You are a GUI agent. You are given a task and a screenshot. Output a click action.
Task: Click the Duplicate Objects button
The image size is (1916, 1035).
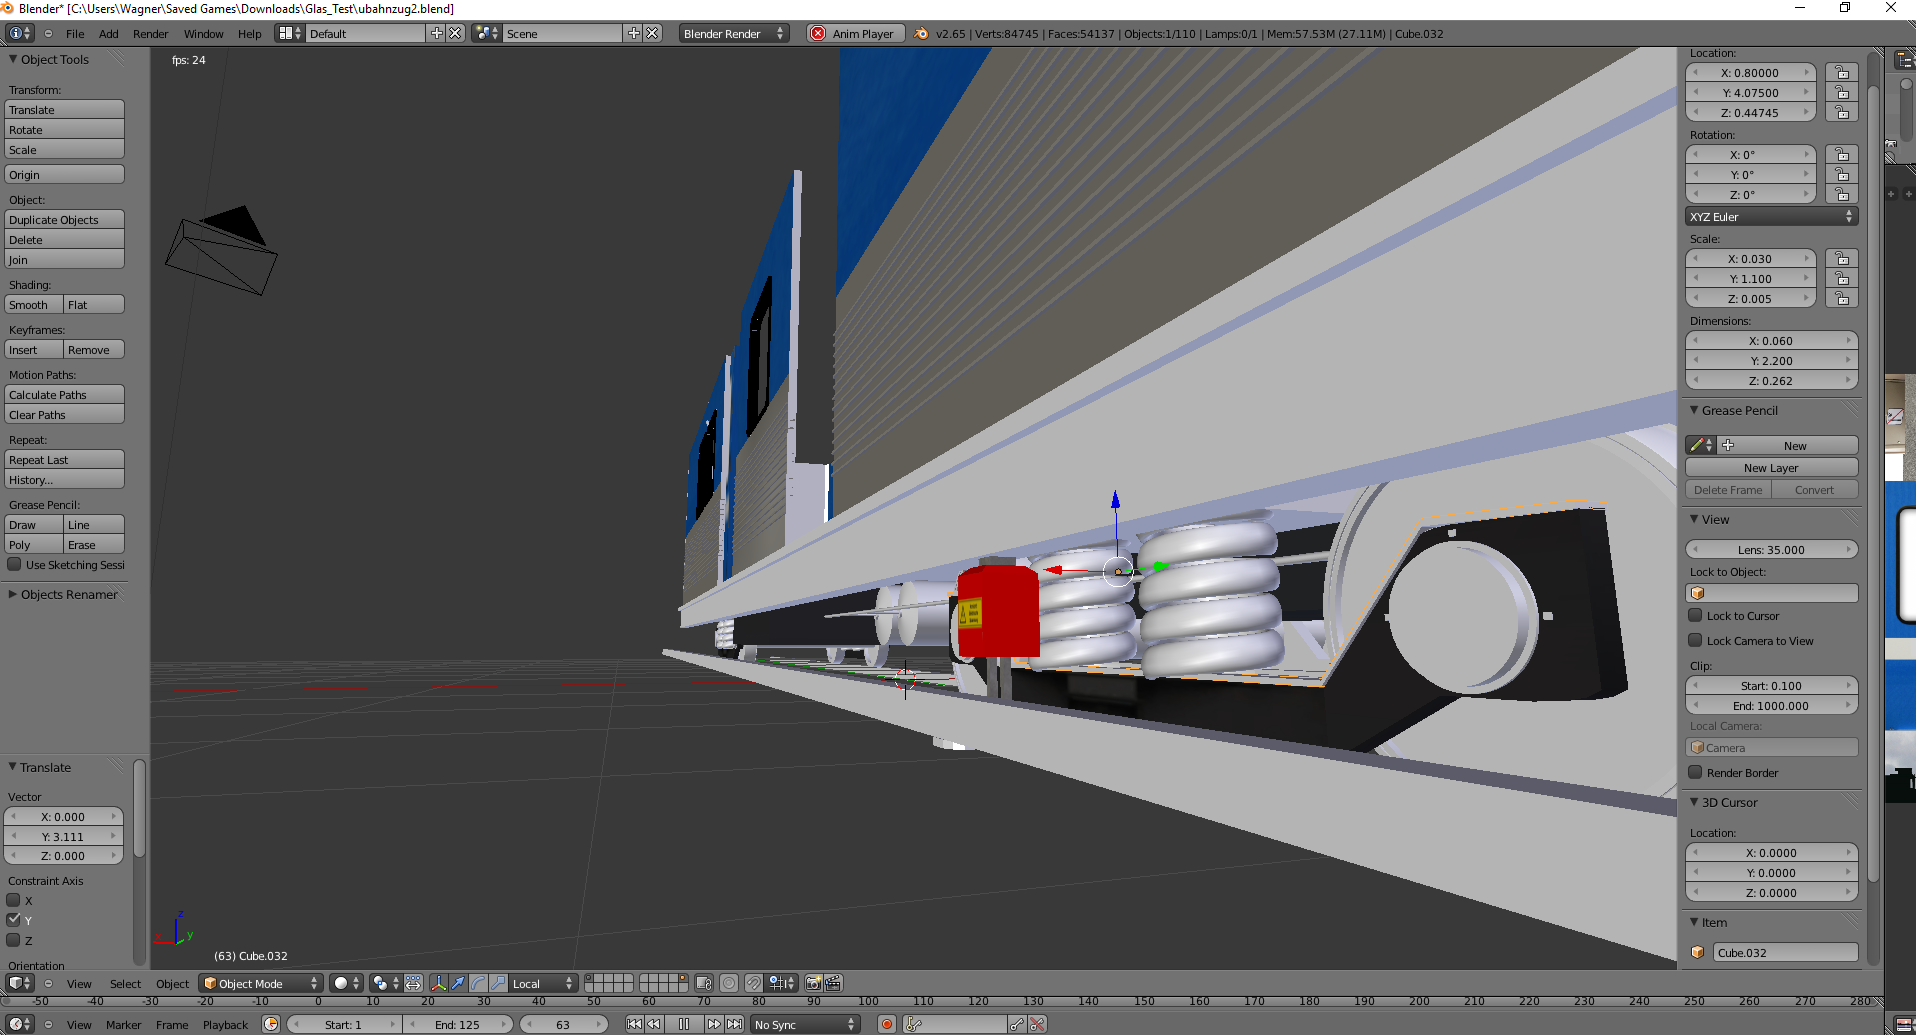pos(64,220)
